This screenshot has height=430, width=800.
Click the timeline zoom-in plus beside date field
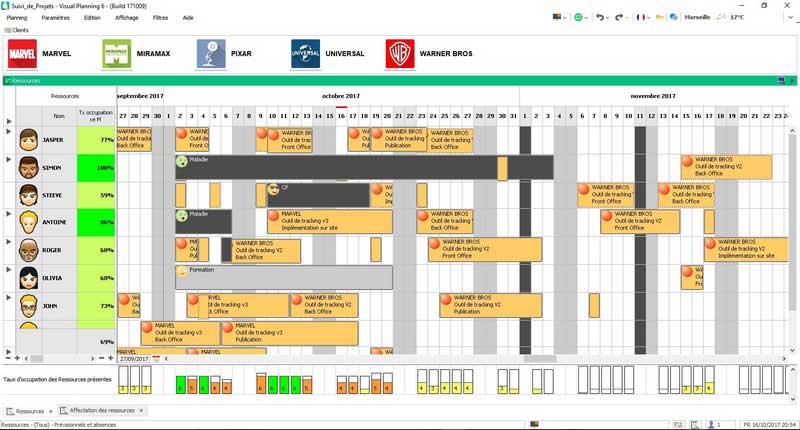111,359
